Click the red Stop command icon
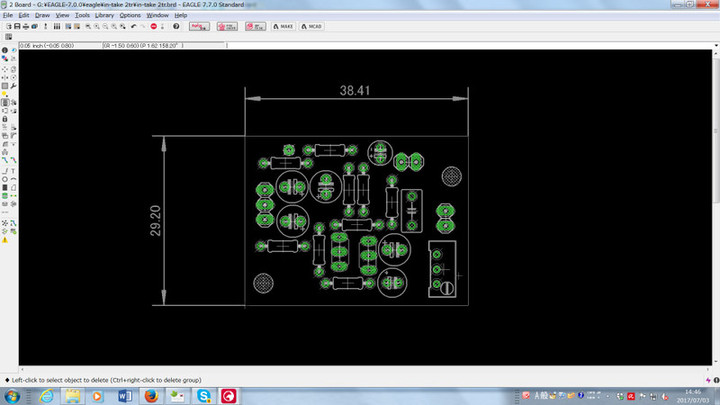Screen dimensions: 720x405 151,27
